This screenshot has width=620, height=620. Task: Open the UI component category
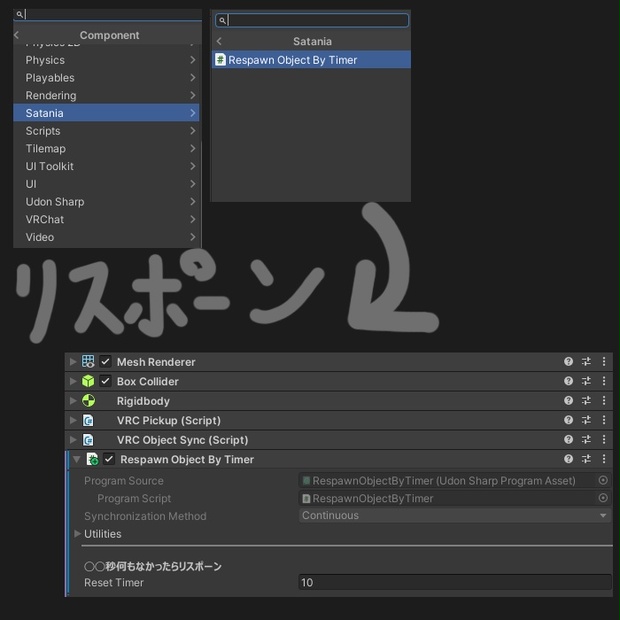pos(106,184)
